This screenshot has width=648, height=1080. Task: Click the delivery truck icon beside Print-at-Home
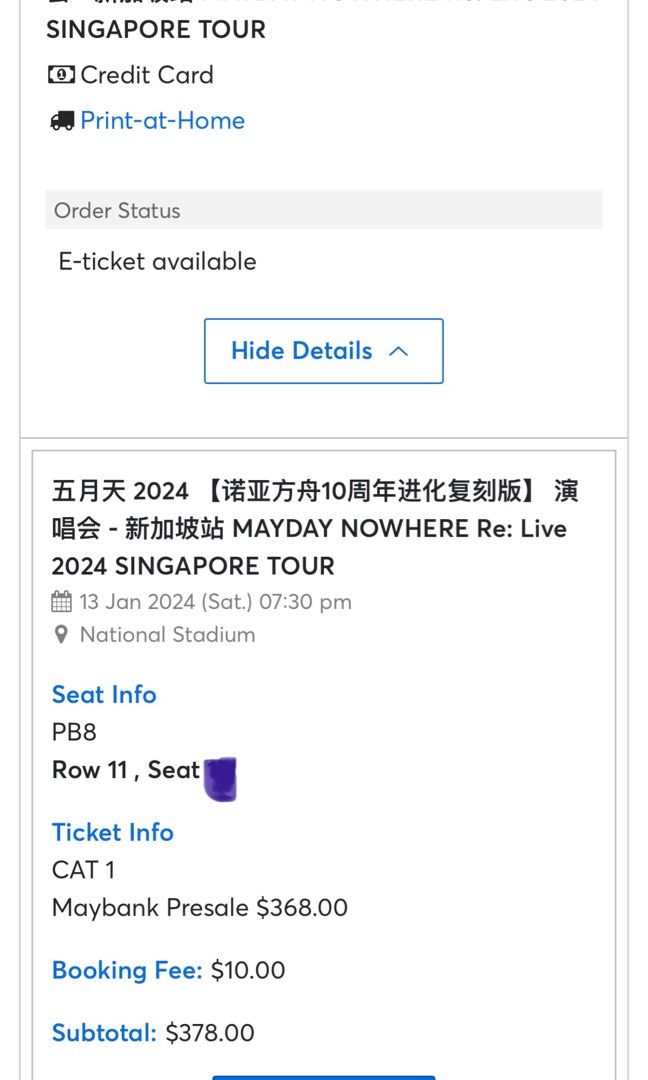point(62,120)
